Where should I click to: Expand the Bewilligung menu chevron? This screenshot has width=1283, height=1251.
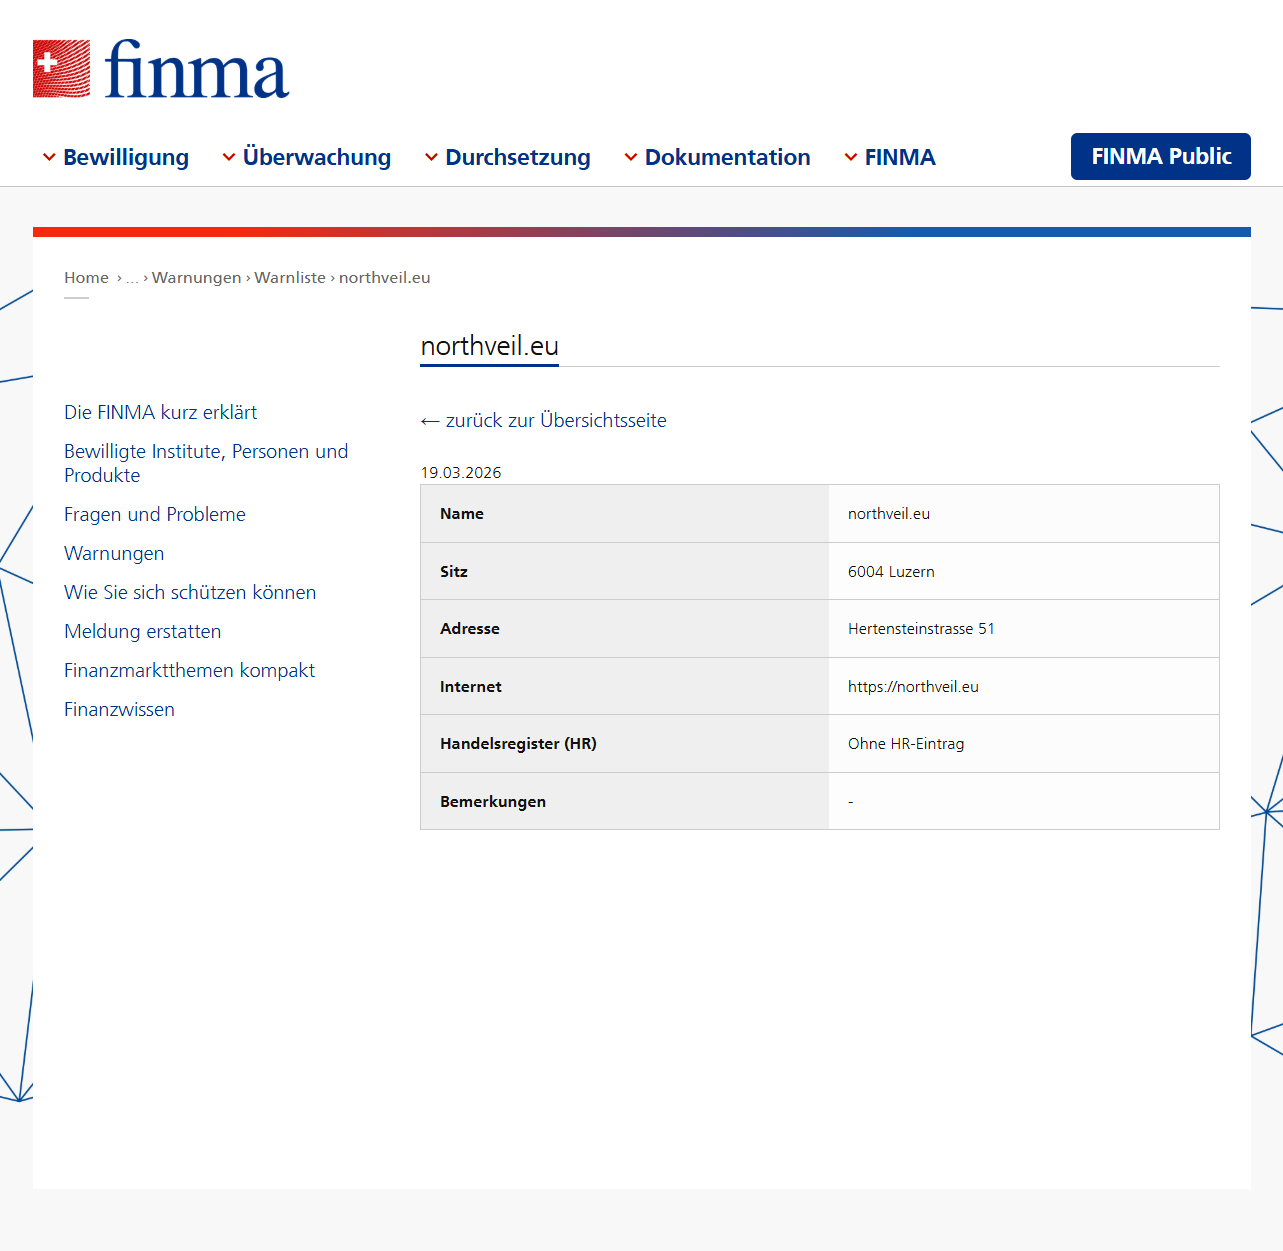tap(49, 157)
